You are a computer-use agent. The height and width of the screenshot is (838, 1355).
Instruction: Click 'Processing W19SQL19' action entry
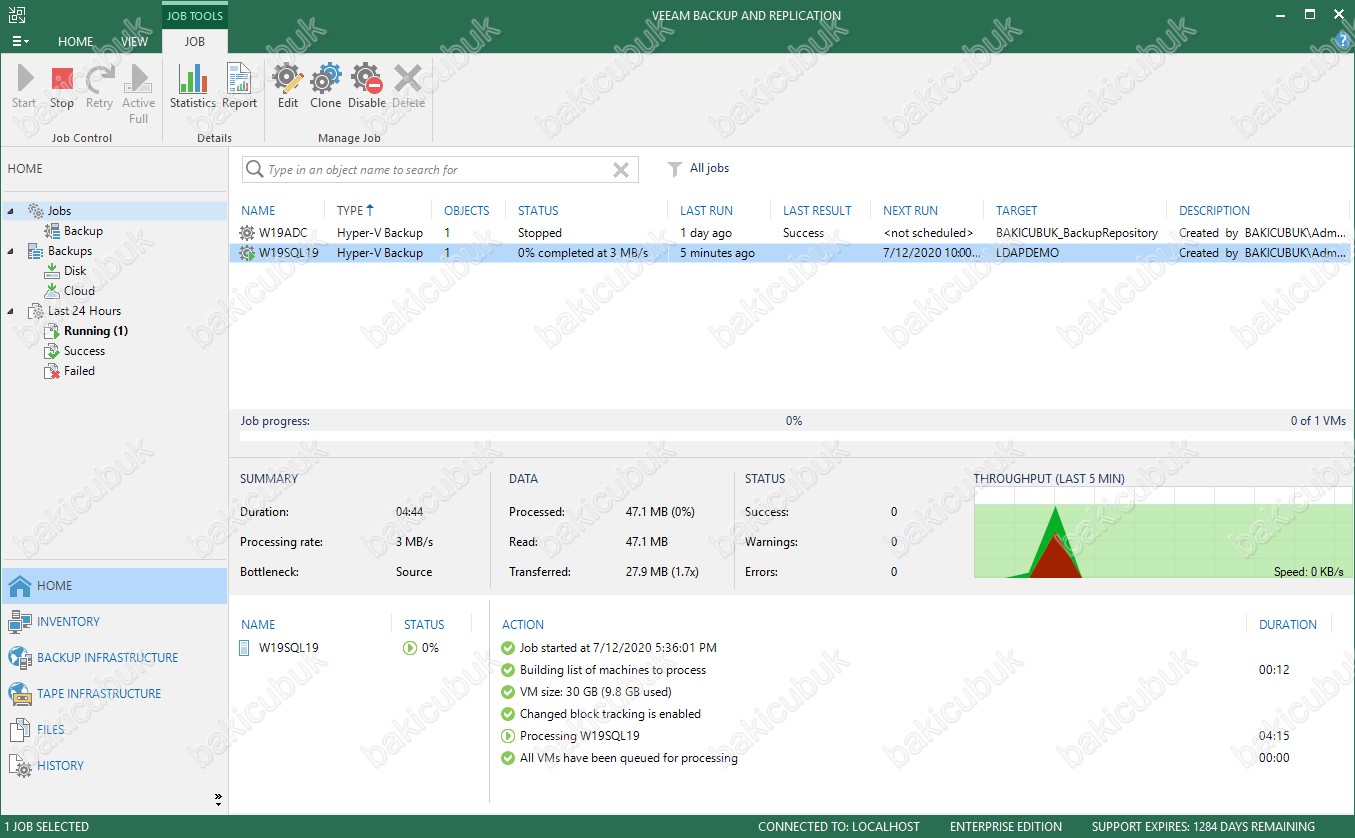(579, 736)
